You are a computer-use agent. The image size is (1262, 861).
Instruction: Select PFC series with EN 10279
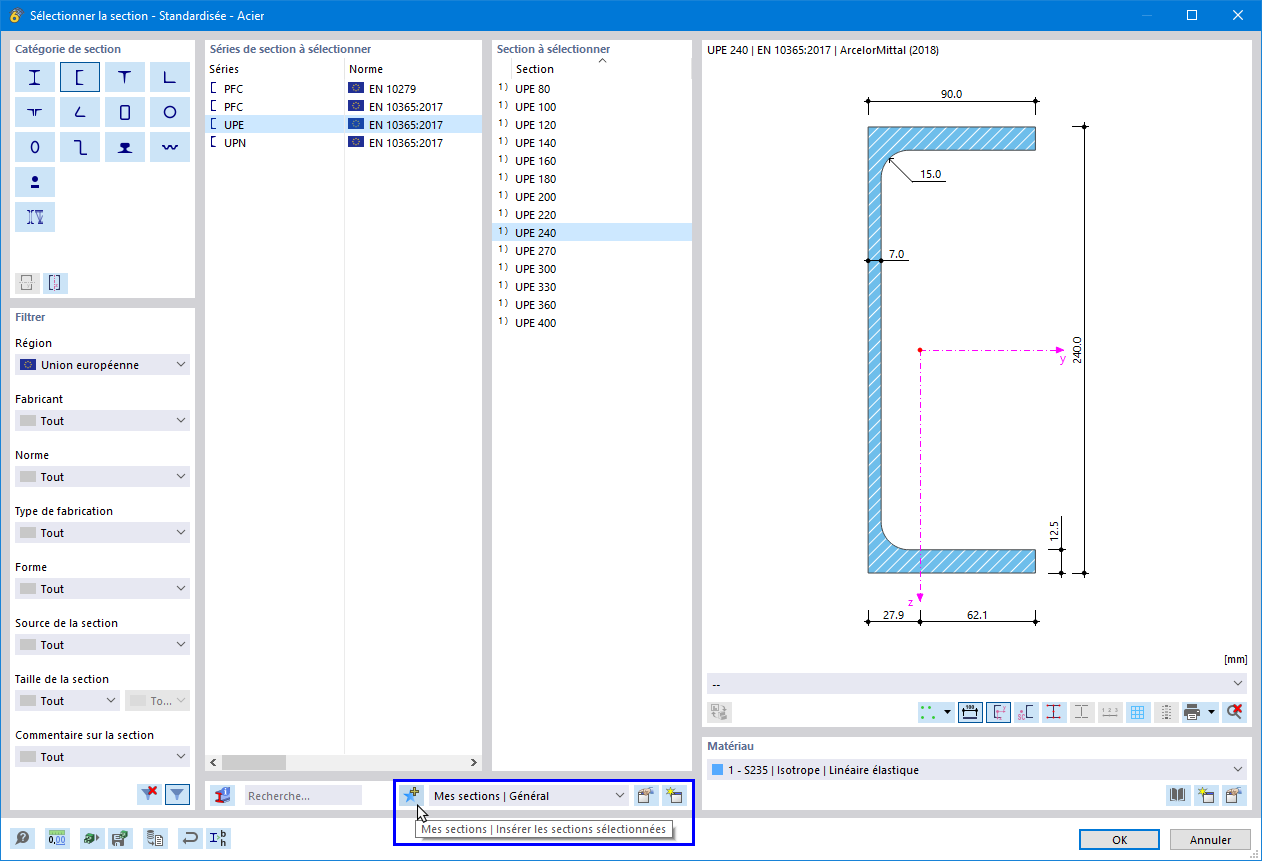coord(344,89)
